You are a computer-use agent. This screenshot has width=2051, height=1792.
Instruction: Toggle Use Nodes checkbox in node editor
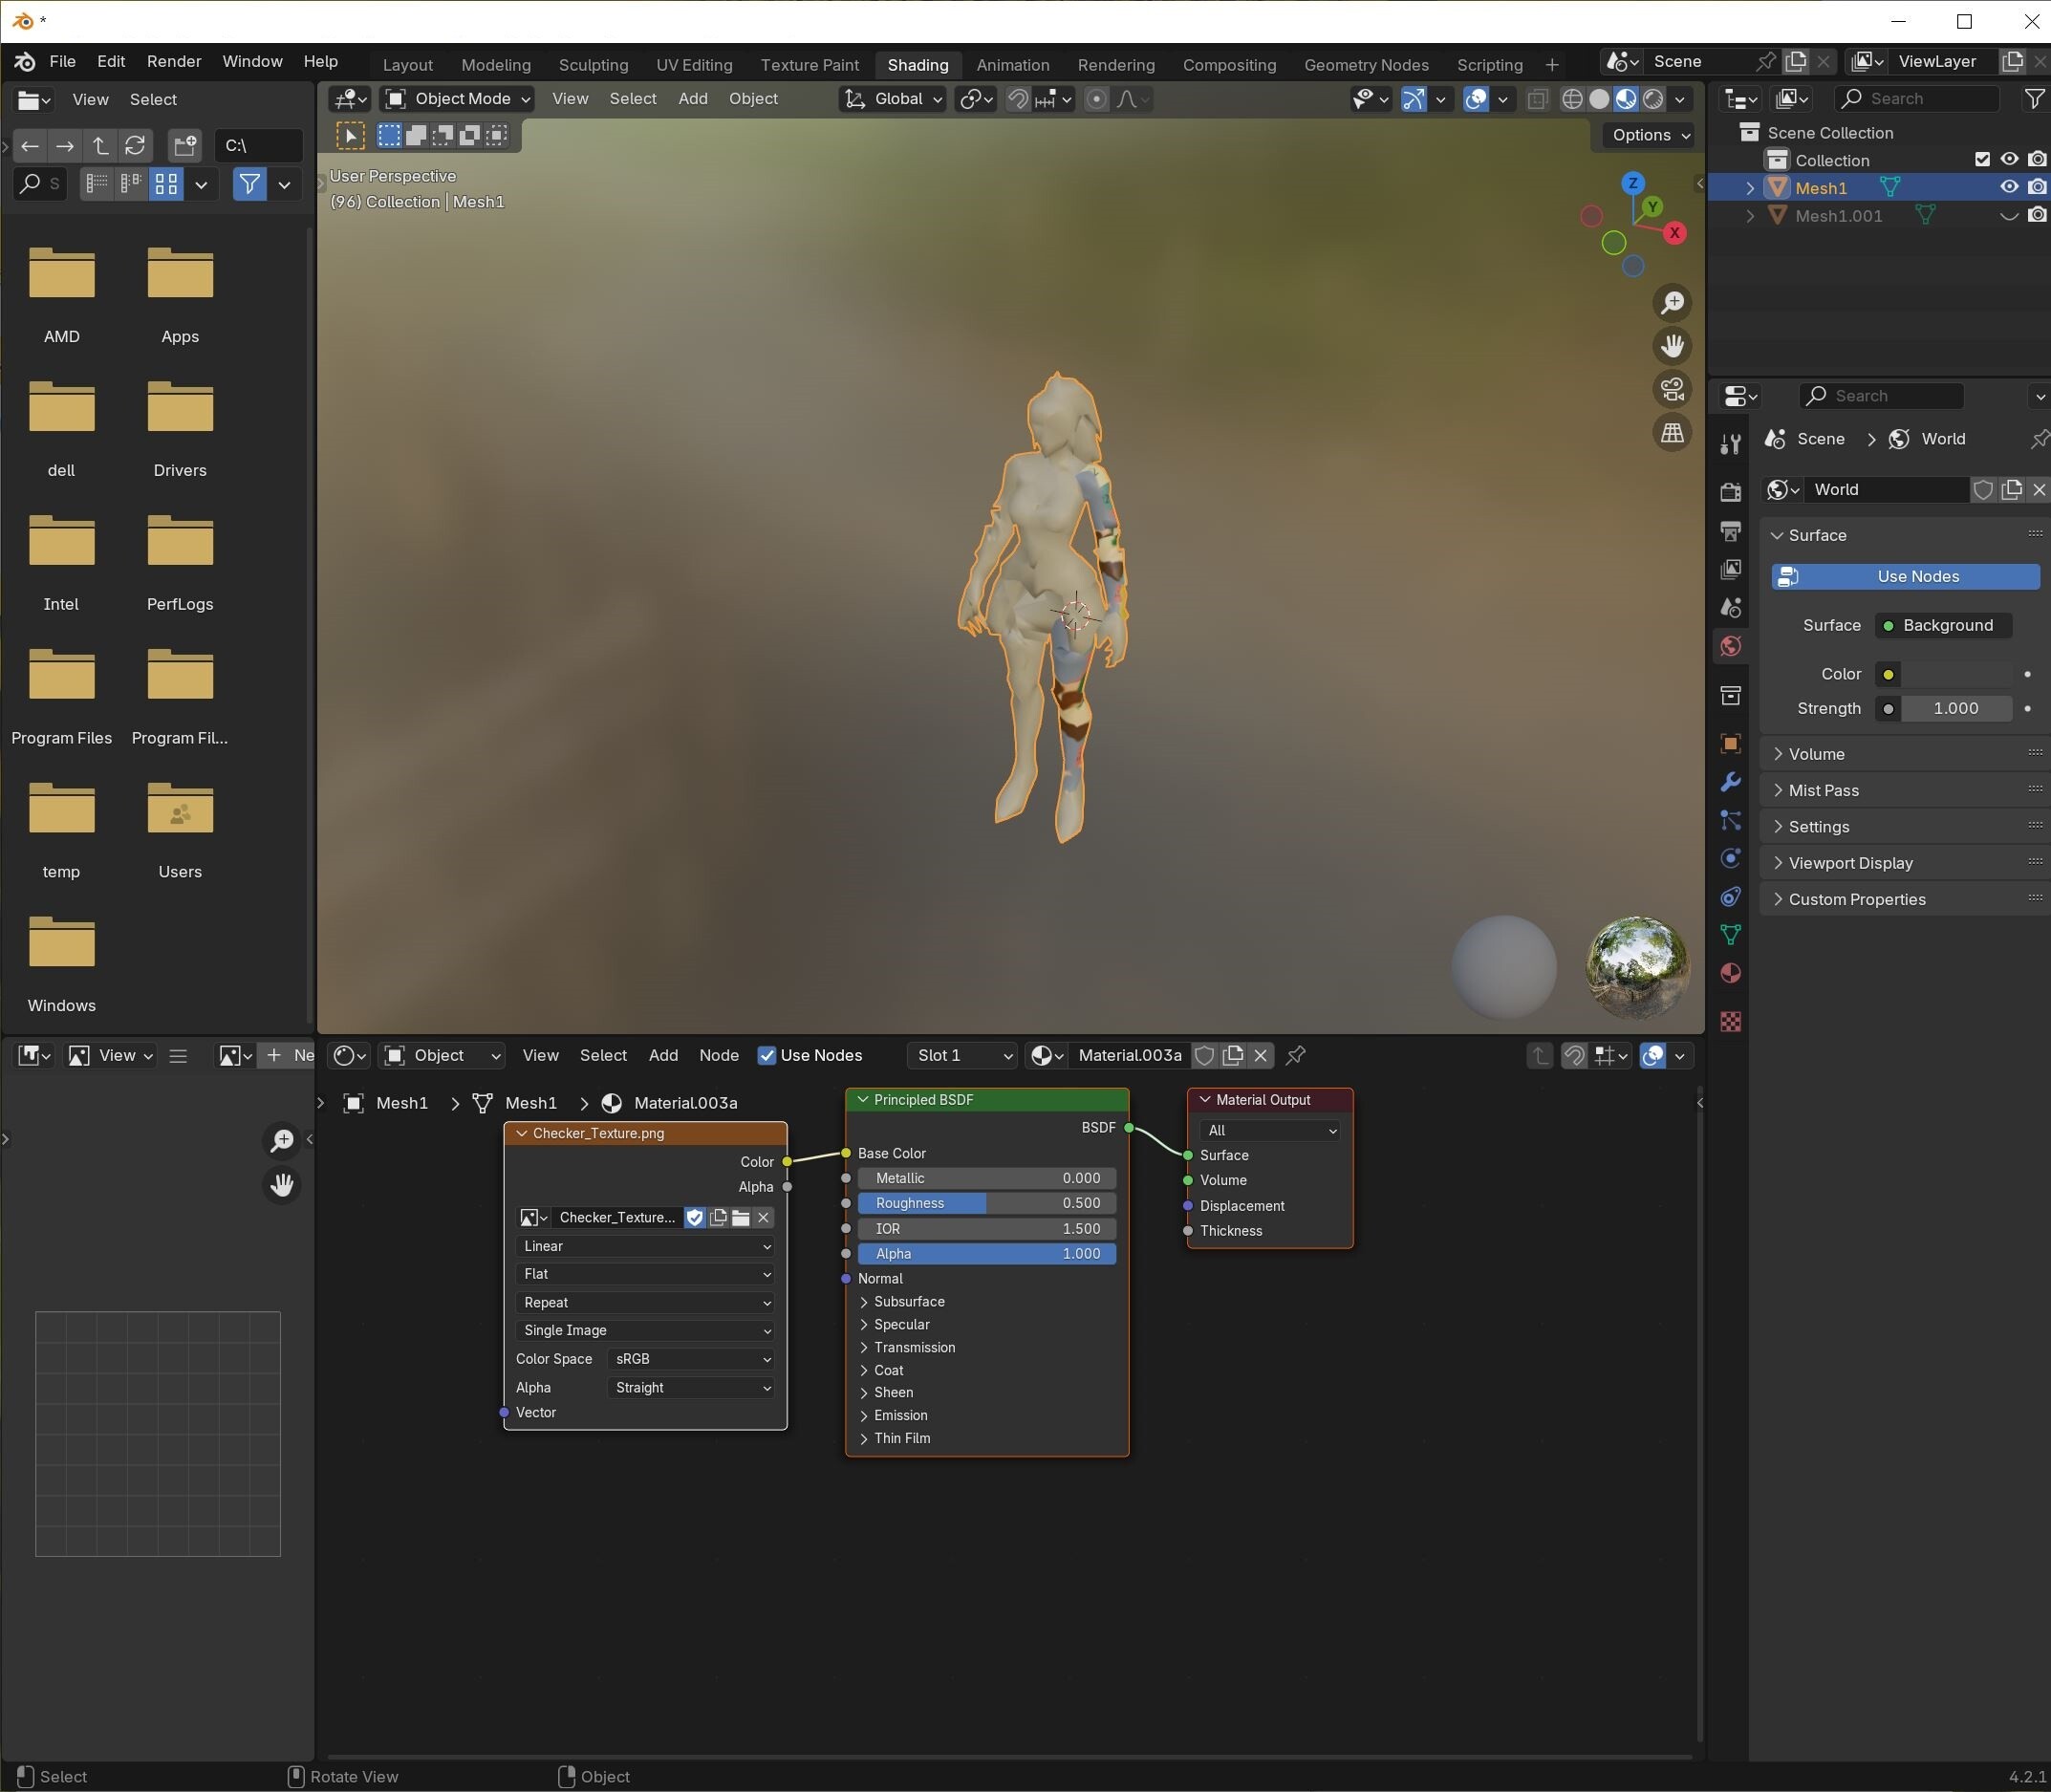click(x=767, y=1055)
